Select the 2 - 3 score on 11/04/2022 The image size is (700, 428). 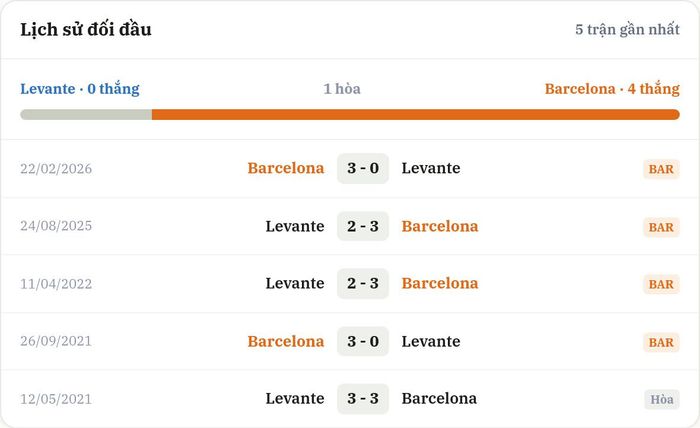(x=363, y=283)
